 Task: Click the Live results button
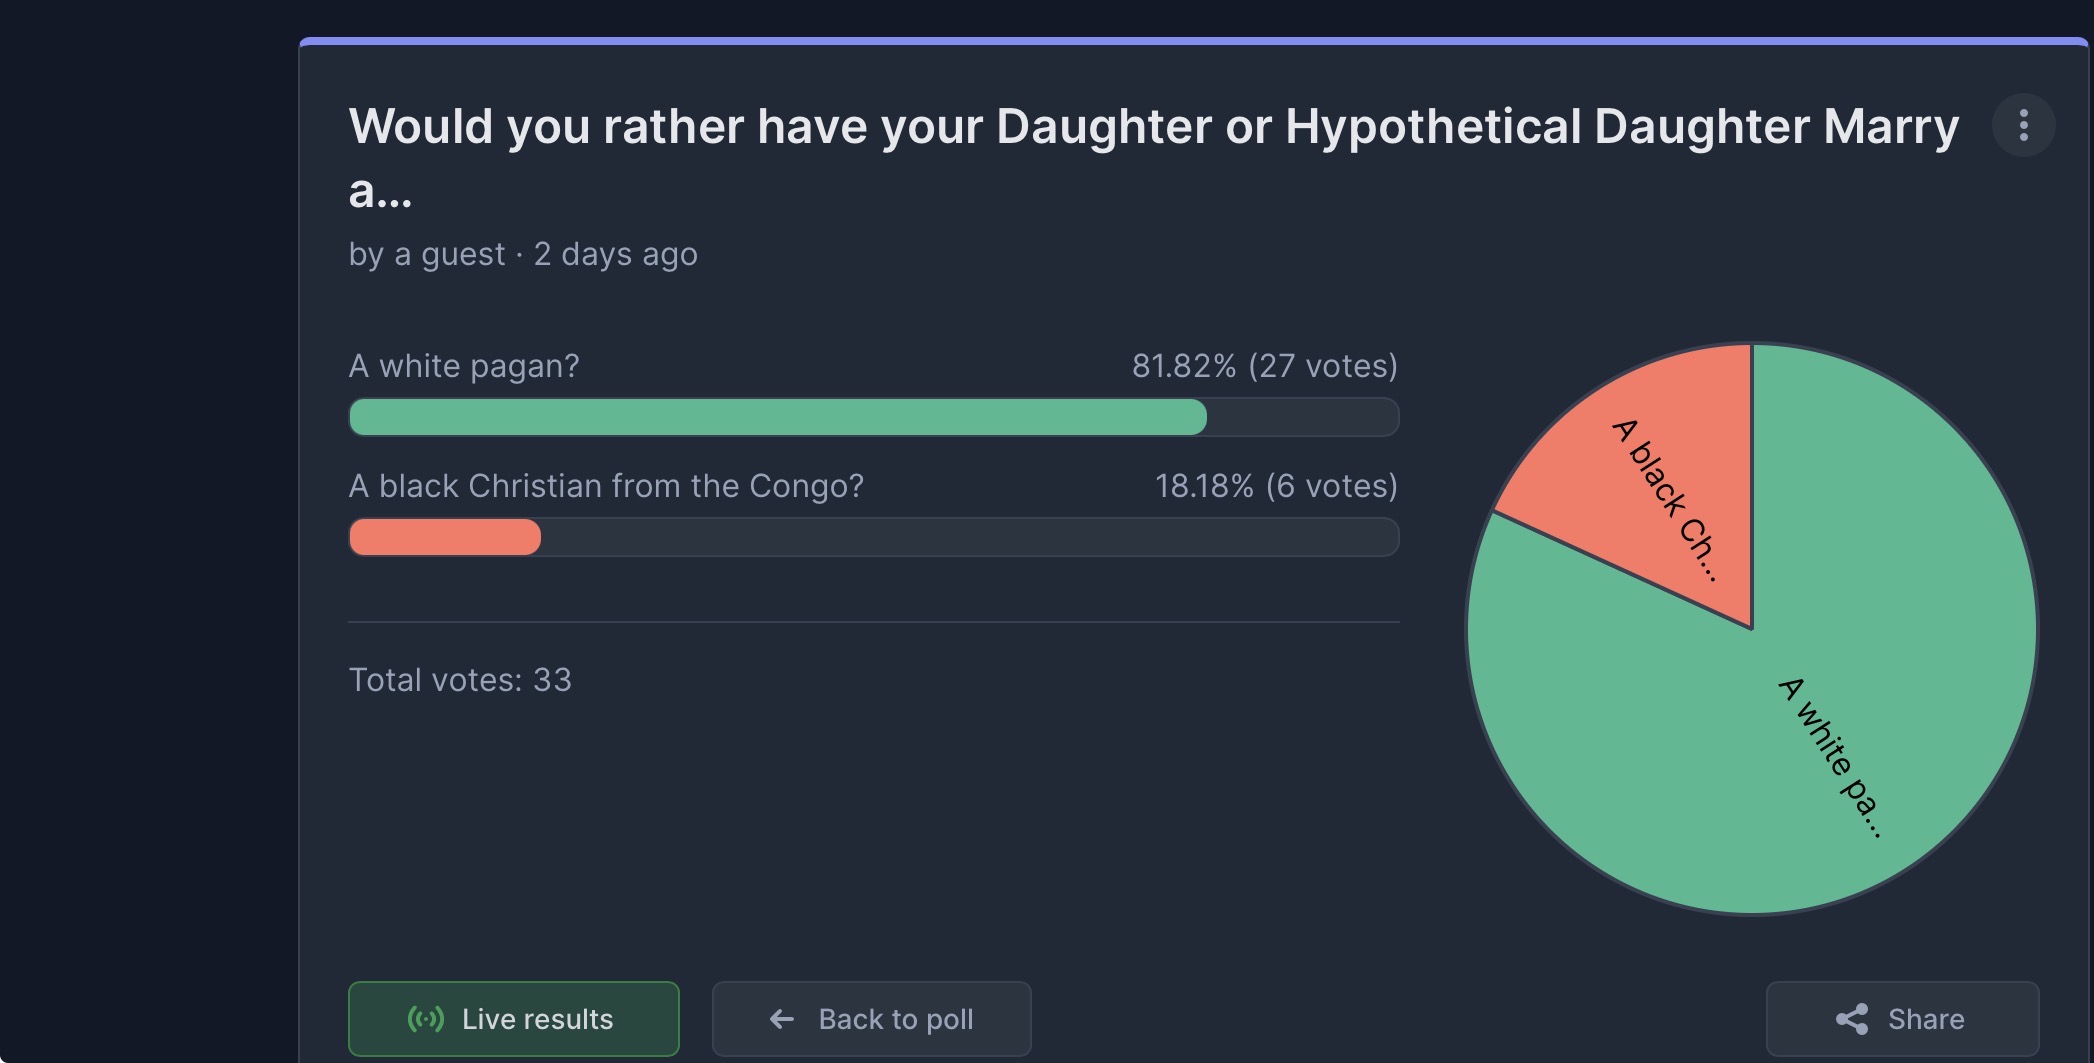(x=514, y=1019)
